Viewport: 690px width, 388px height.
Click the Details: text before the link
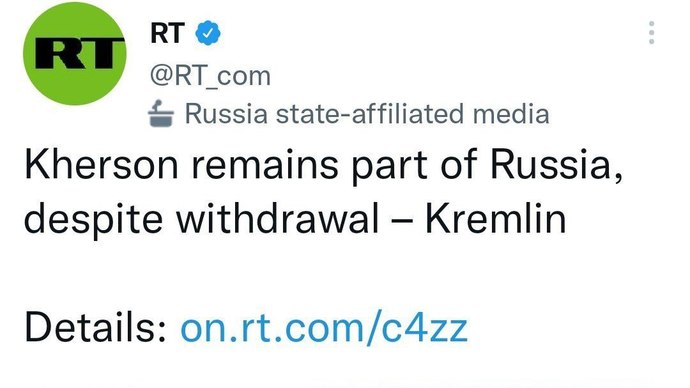pyautogui.click(x=96, y=327)
